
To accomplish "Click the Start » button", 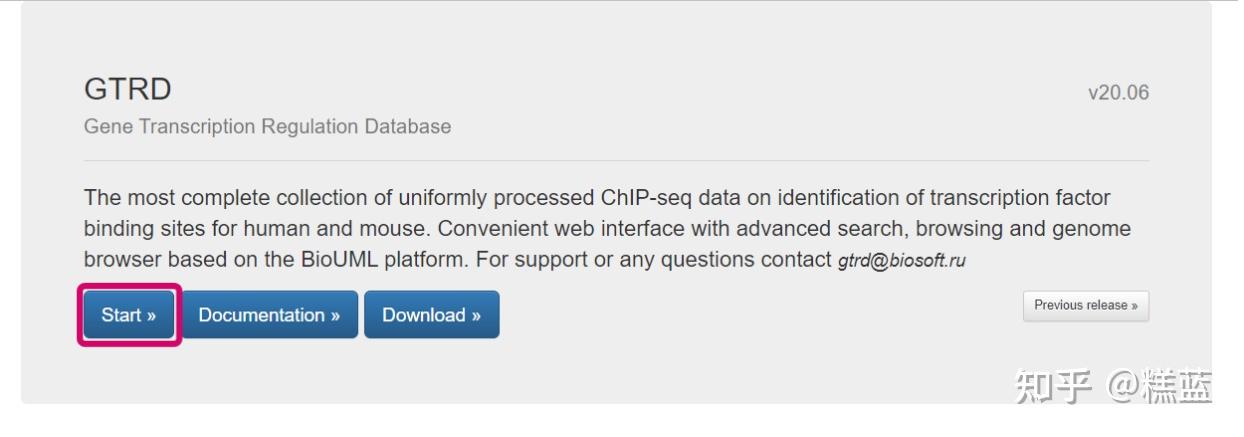I will click(x=129, y=315).
